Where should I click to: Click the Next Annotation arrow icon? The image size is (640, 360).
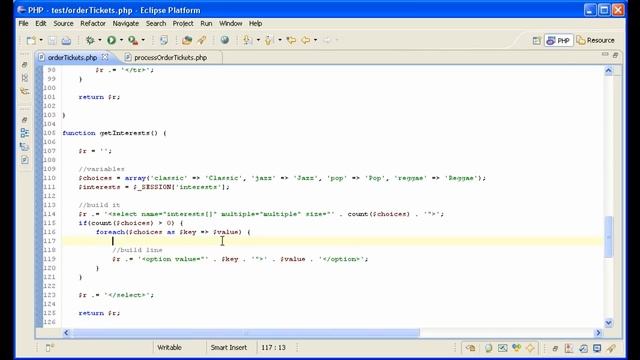click(247, 40)
